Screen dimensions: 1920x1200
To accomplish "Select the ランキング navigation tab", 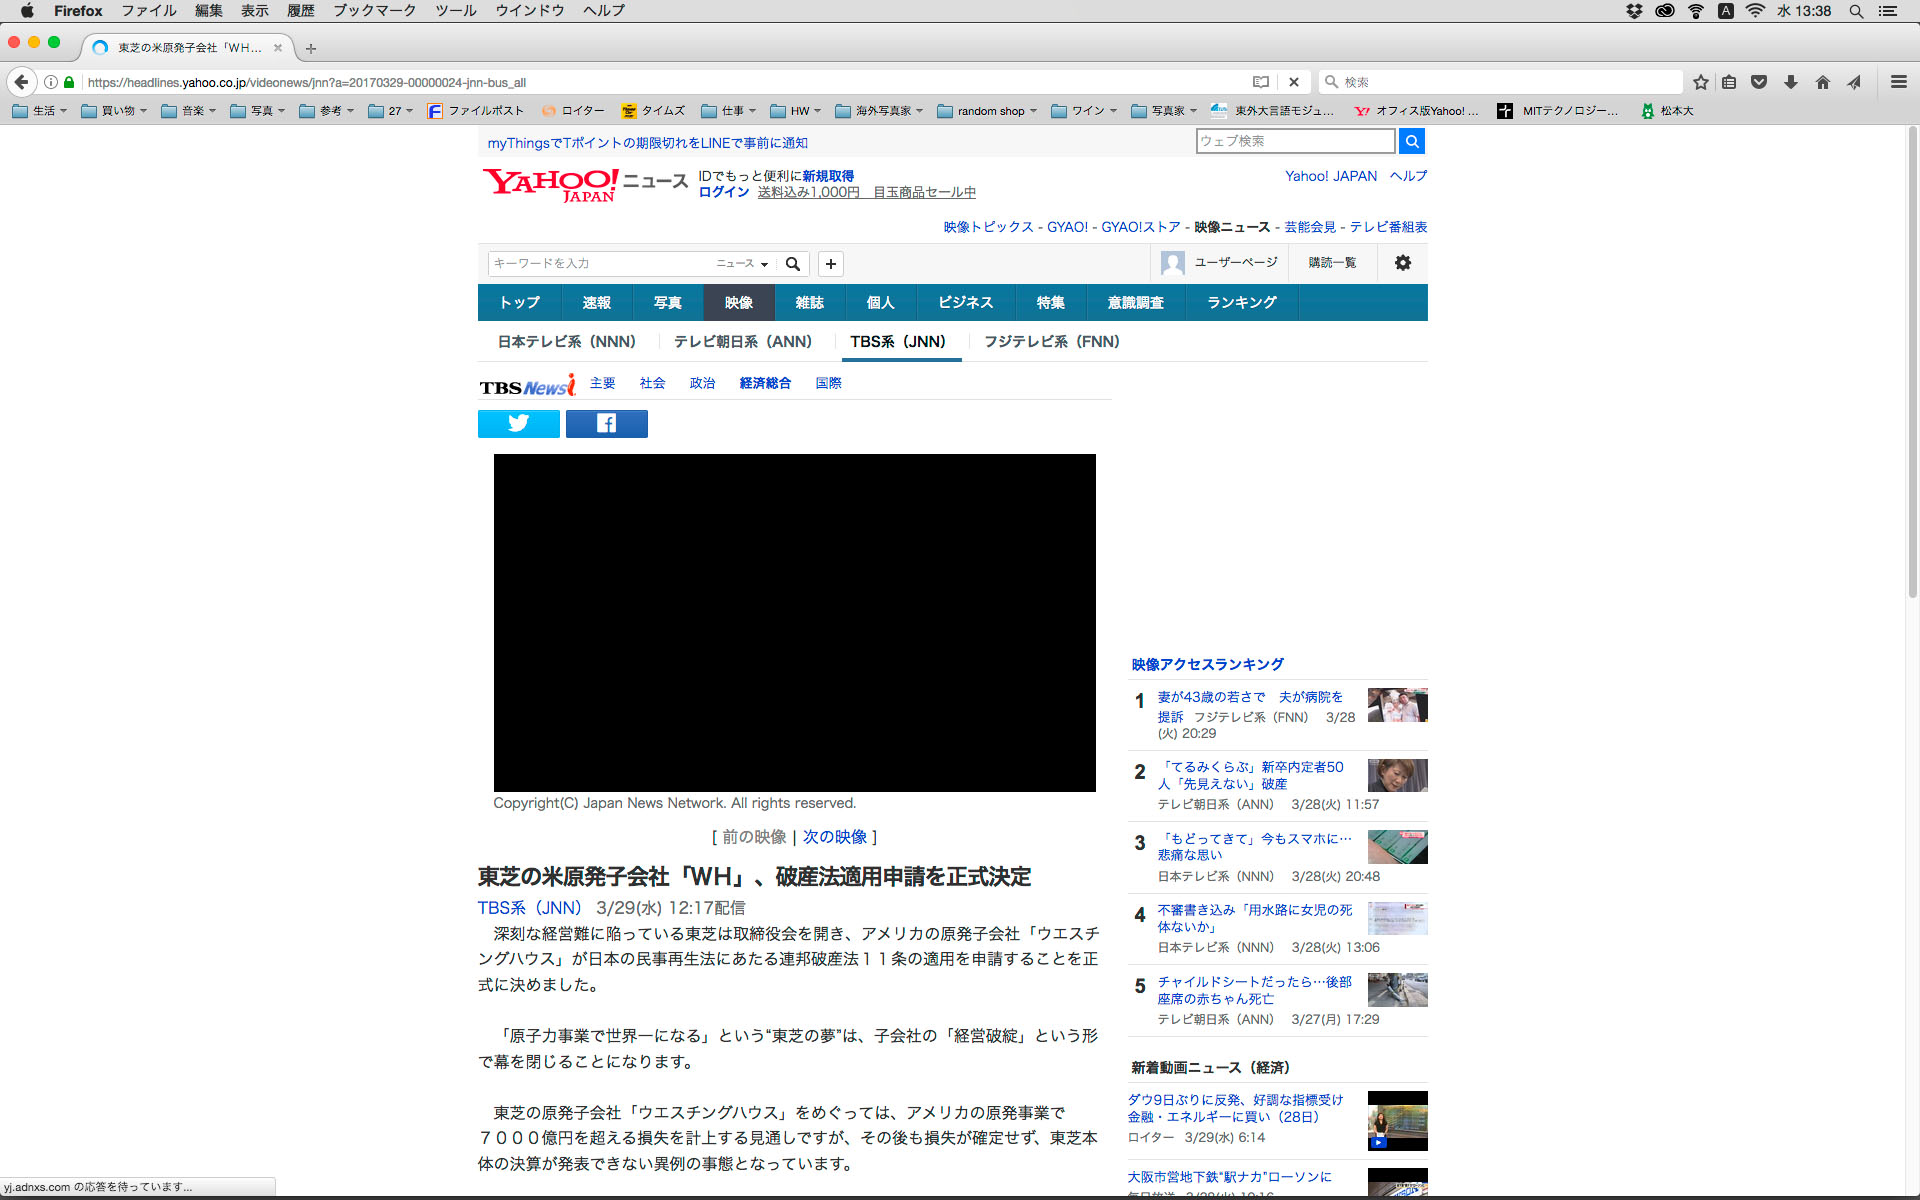I will tap(1241, 303).
